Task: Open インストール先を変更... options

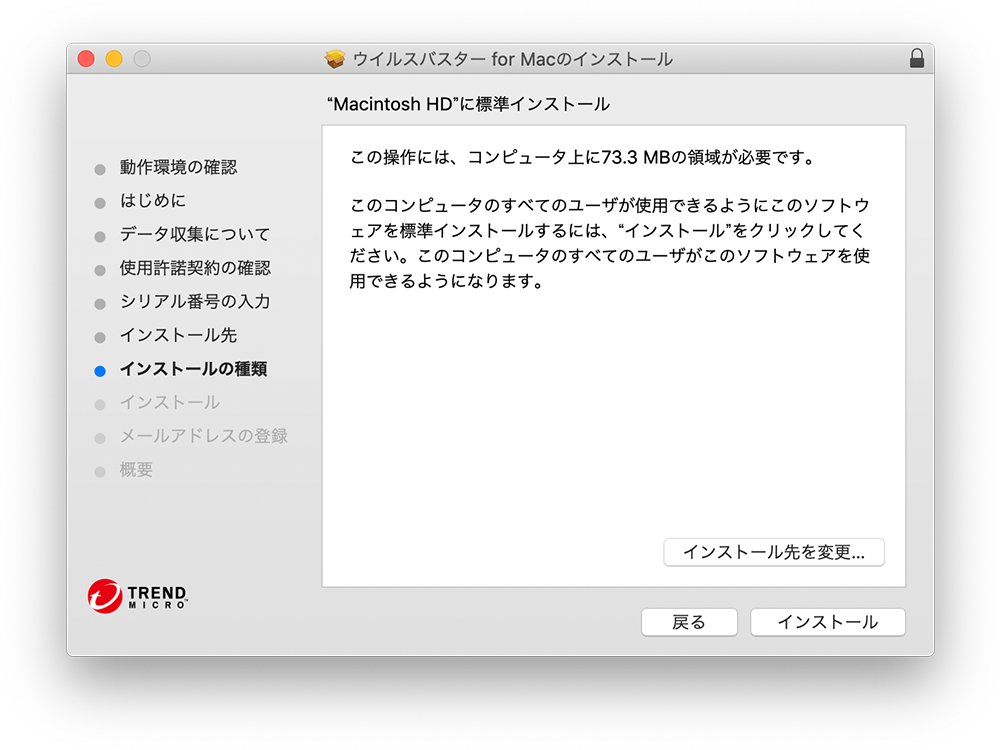Action: pyautogui.click(x=773, y=552)
